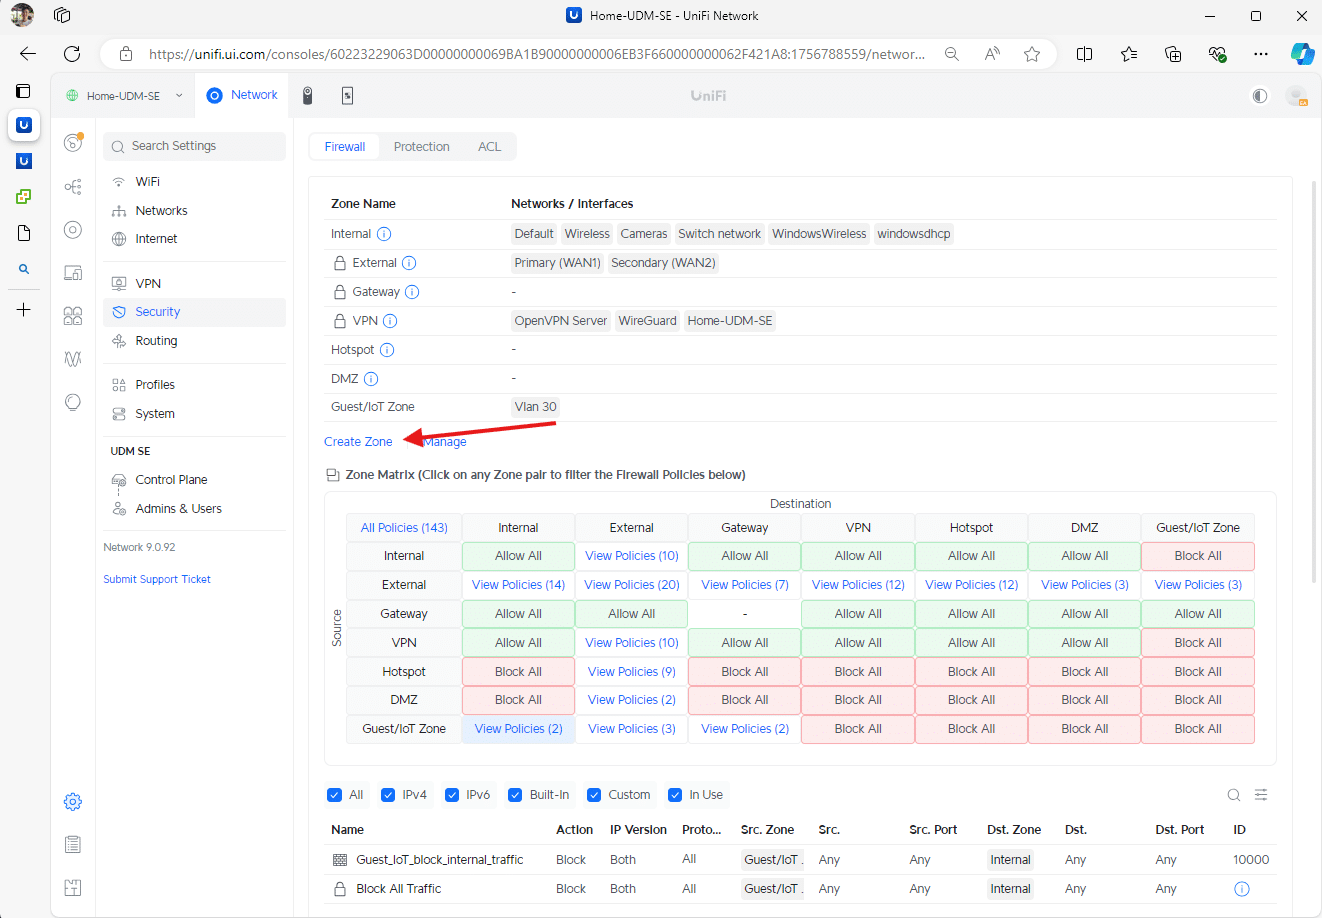
Task: Click the browser refresh icon
Action: point(72,54)
